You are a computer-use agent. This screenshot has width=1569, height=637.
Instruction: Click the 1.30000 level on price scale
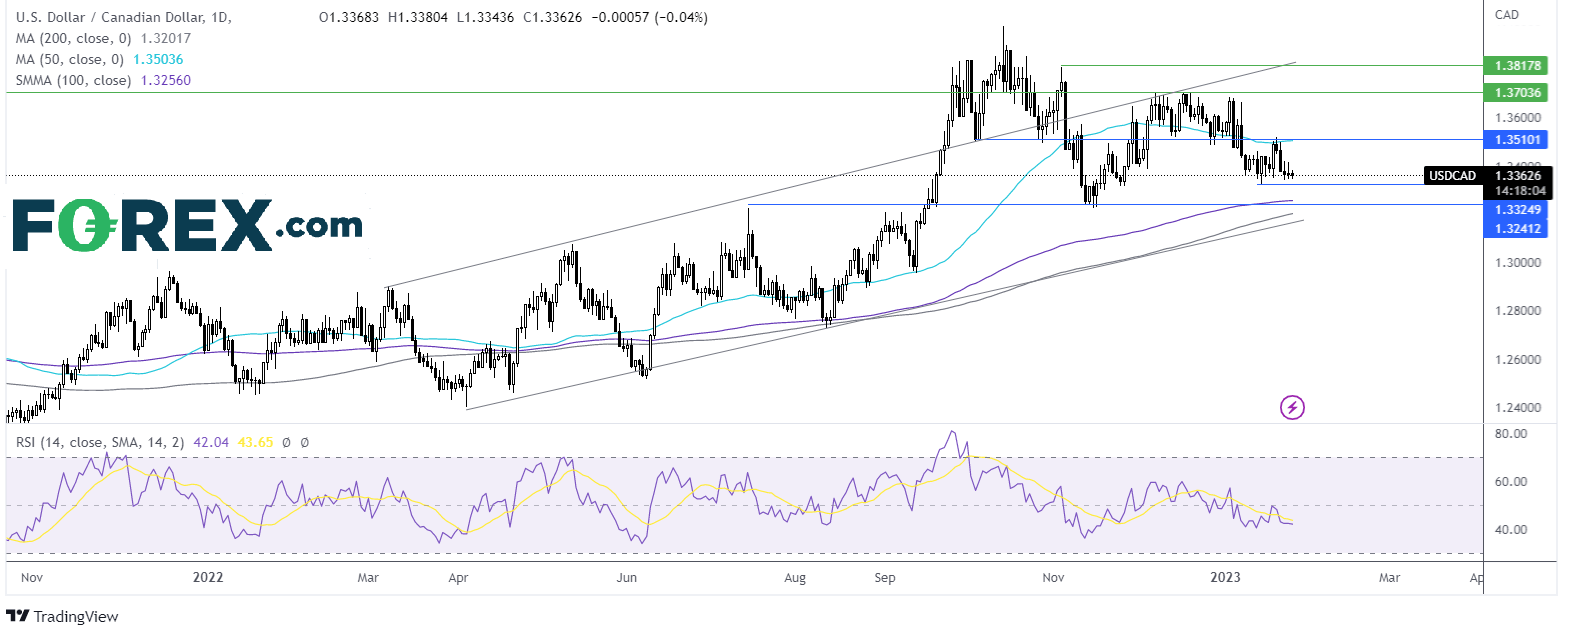pos(1518,262)
